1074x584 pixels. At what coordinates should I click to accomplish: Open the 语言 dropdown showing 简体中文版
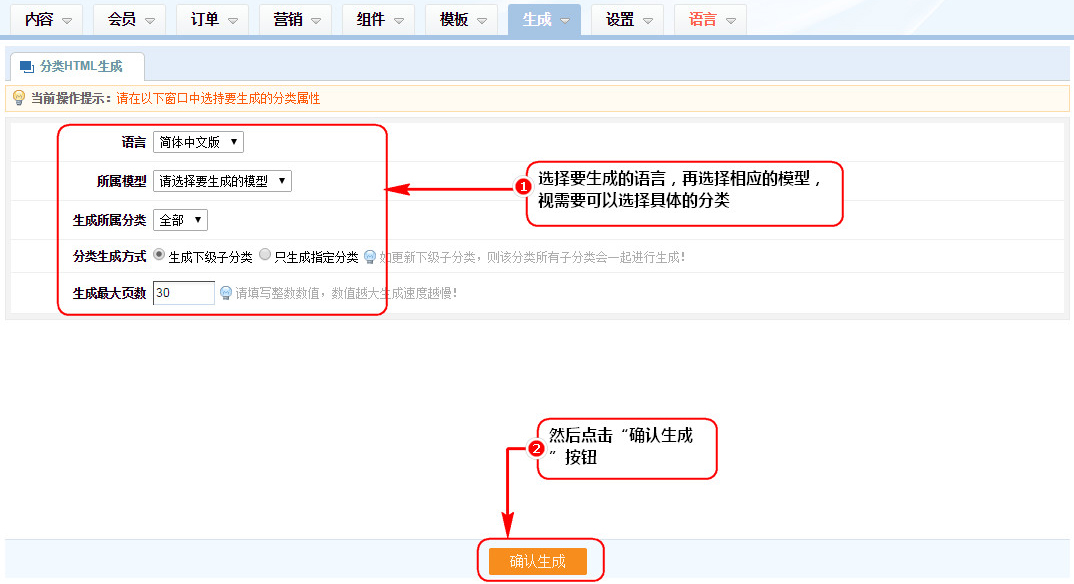coord(198,142)
